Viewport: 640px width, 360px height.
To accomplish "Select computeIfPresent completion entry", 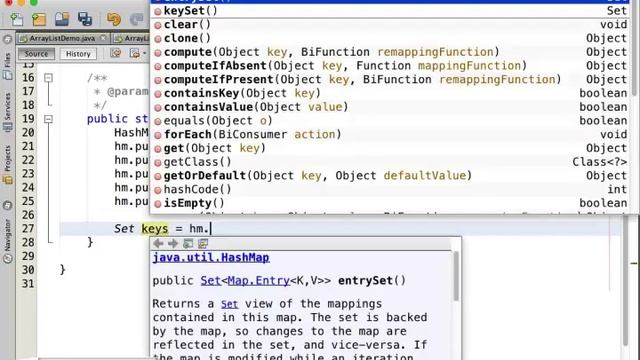I will click(391, 80).
